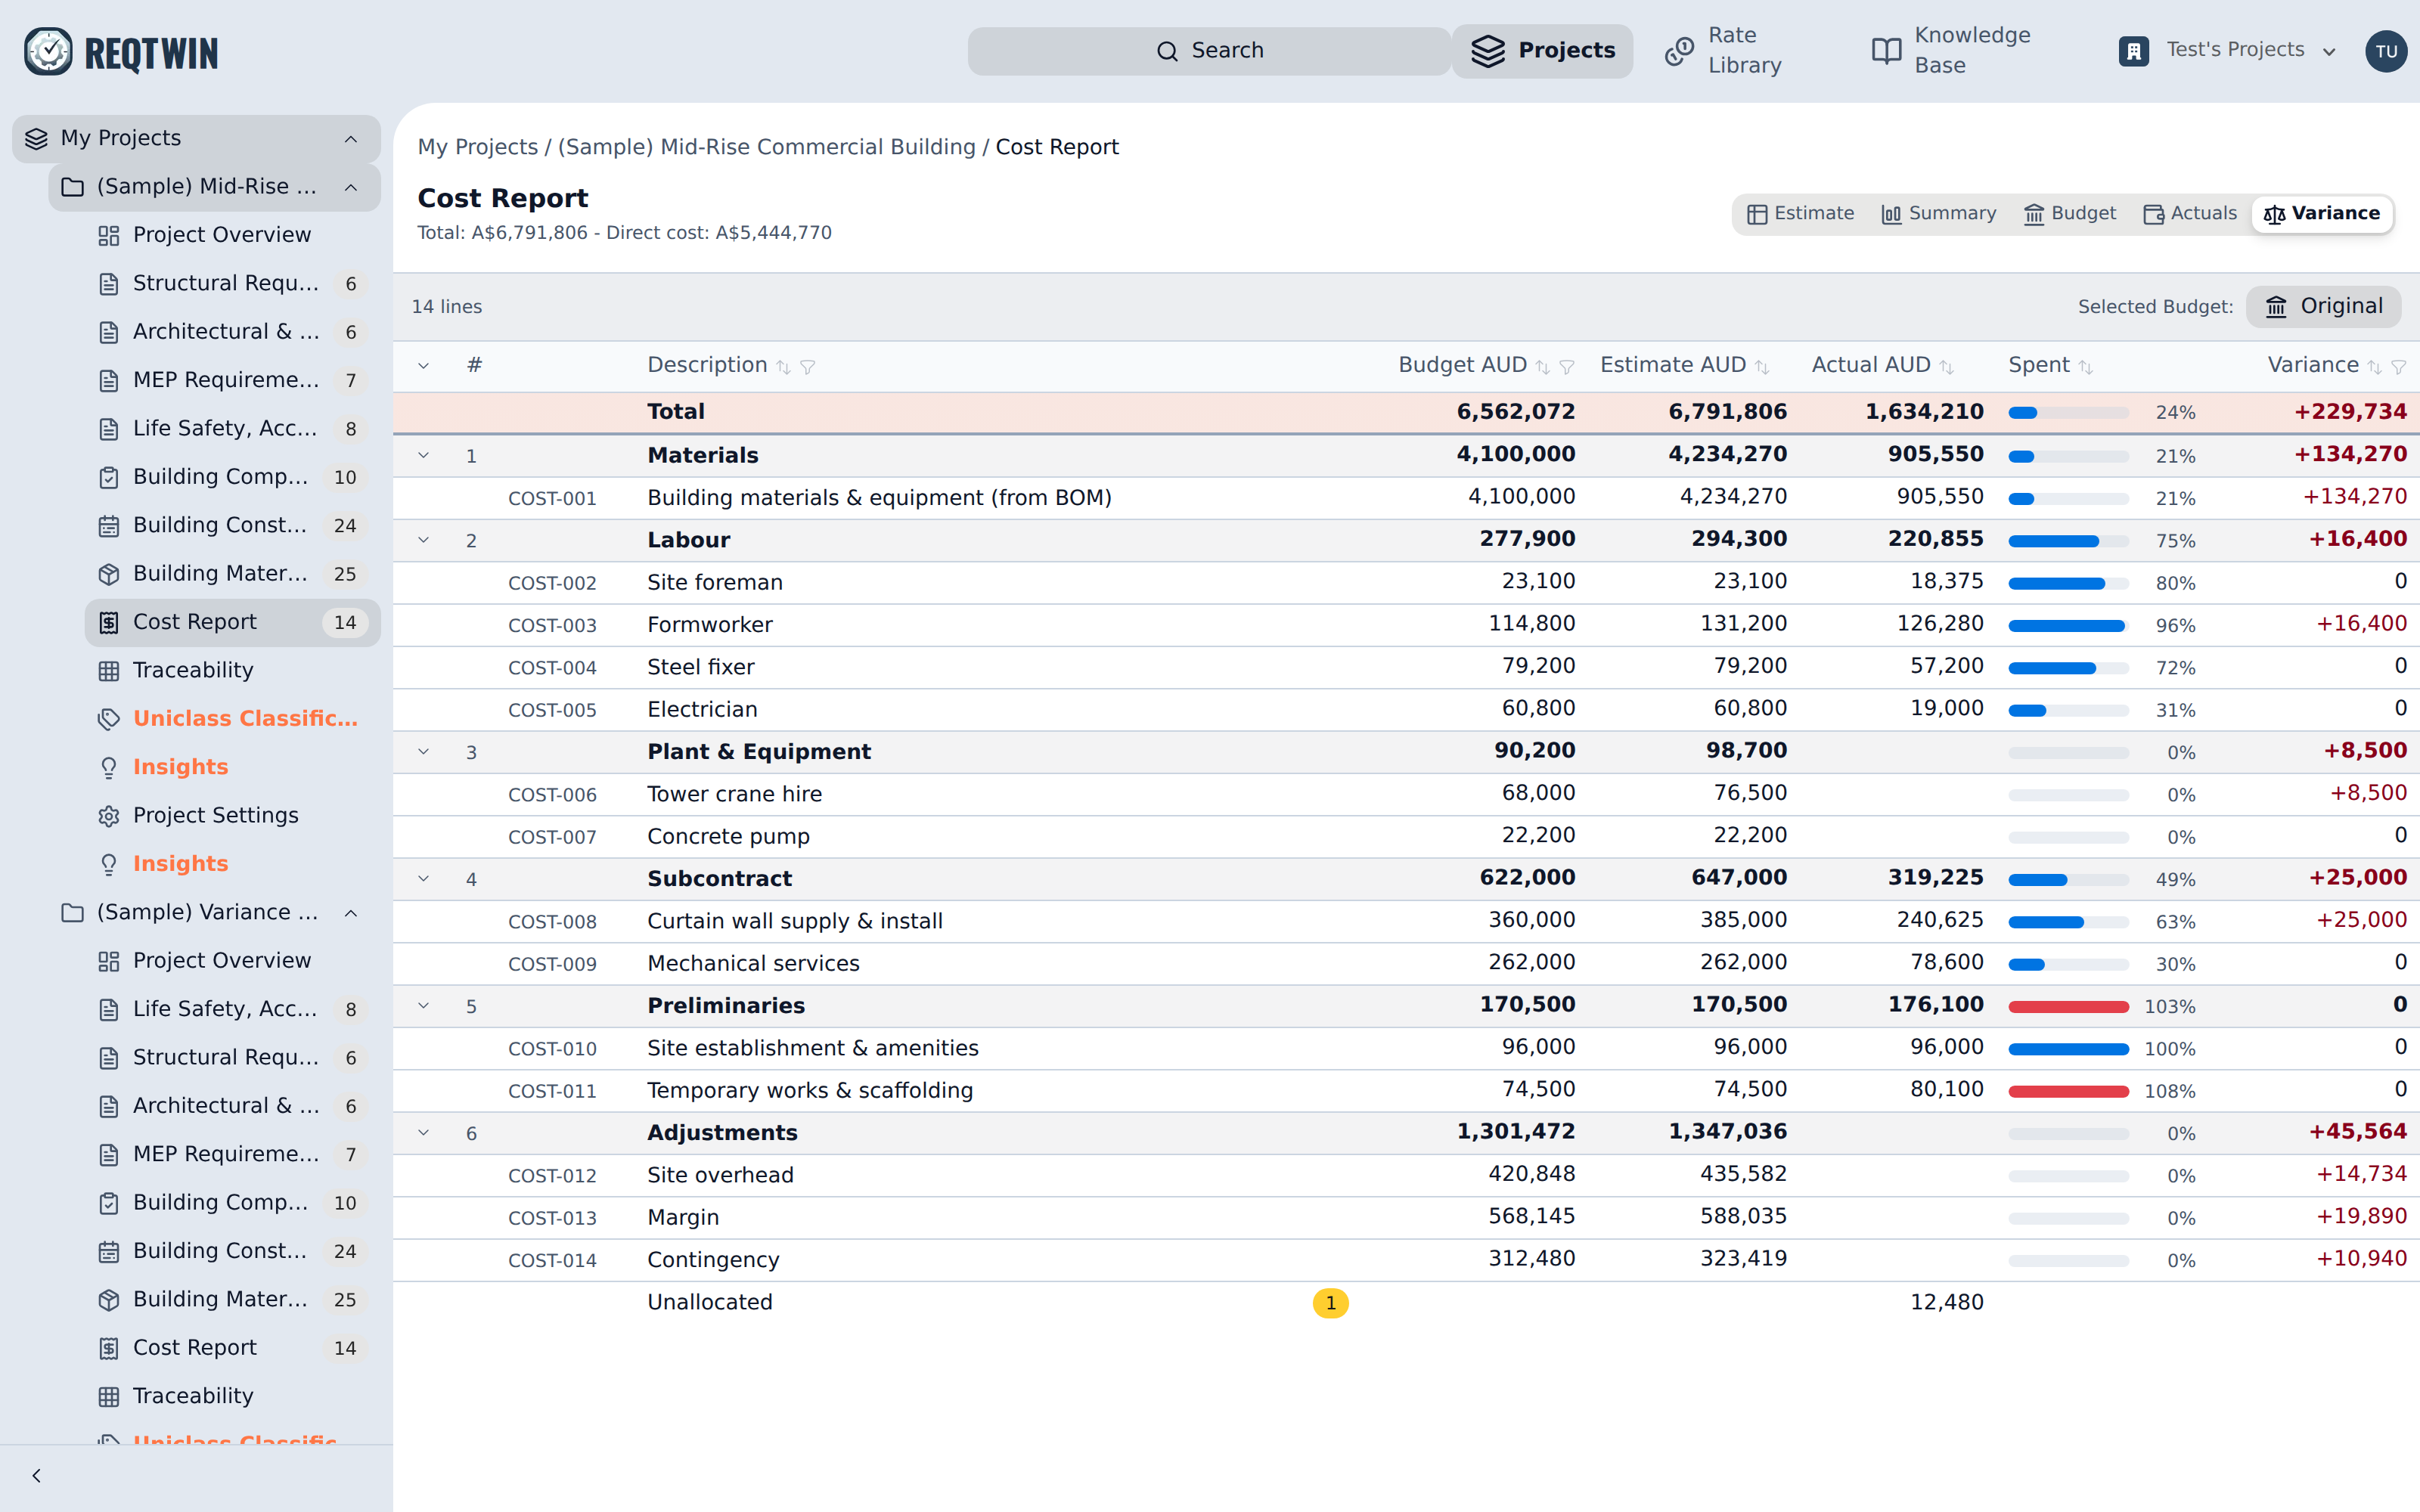The image size is (2420, 1512).
Task: Select the Unallocated row
Action: pos(1406,1303)
